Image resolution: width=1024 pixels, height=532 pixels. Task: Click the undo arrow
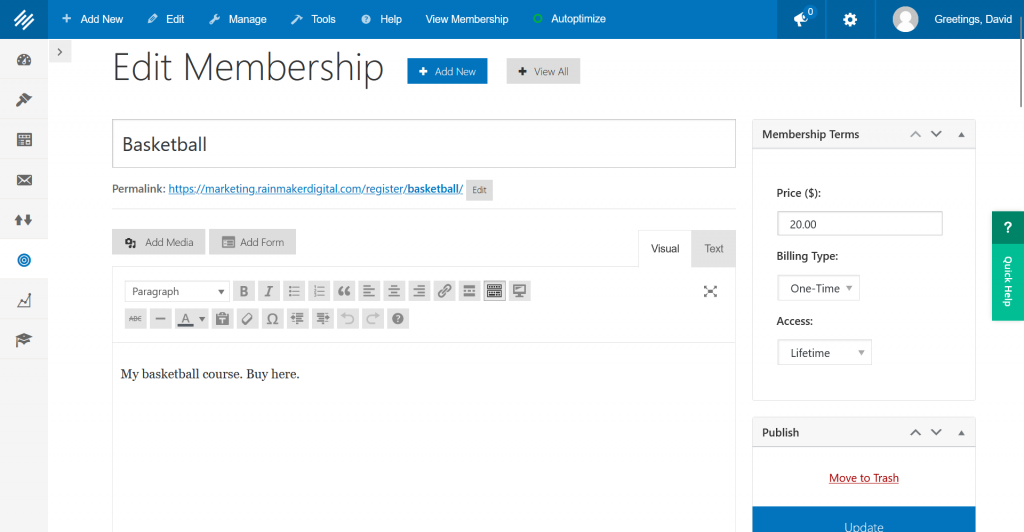347,319
